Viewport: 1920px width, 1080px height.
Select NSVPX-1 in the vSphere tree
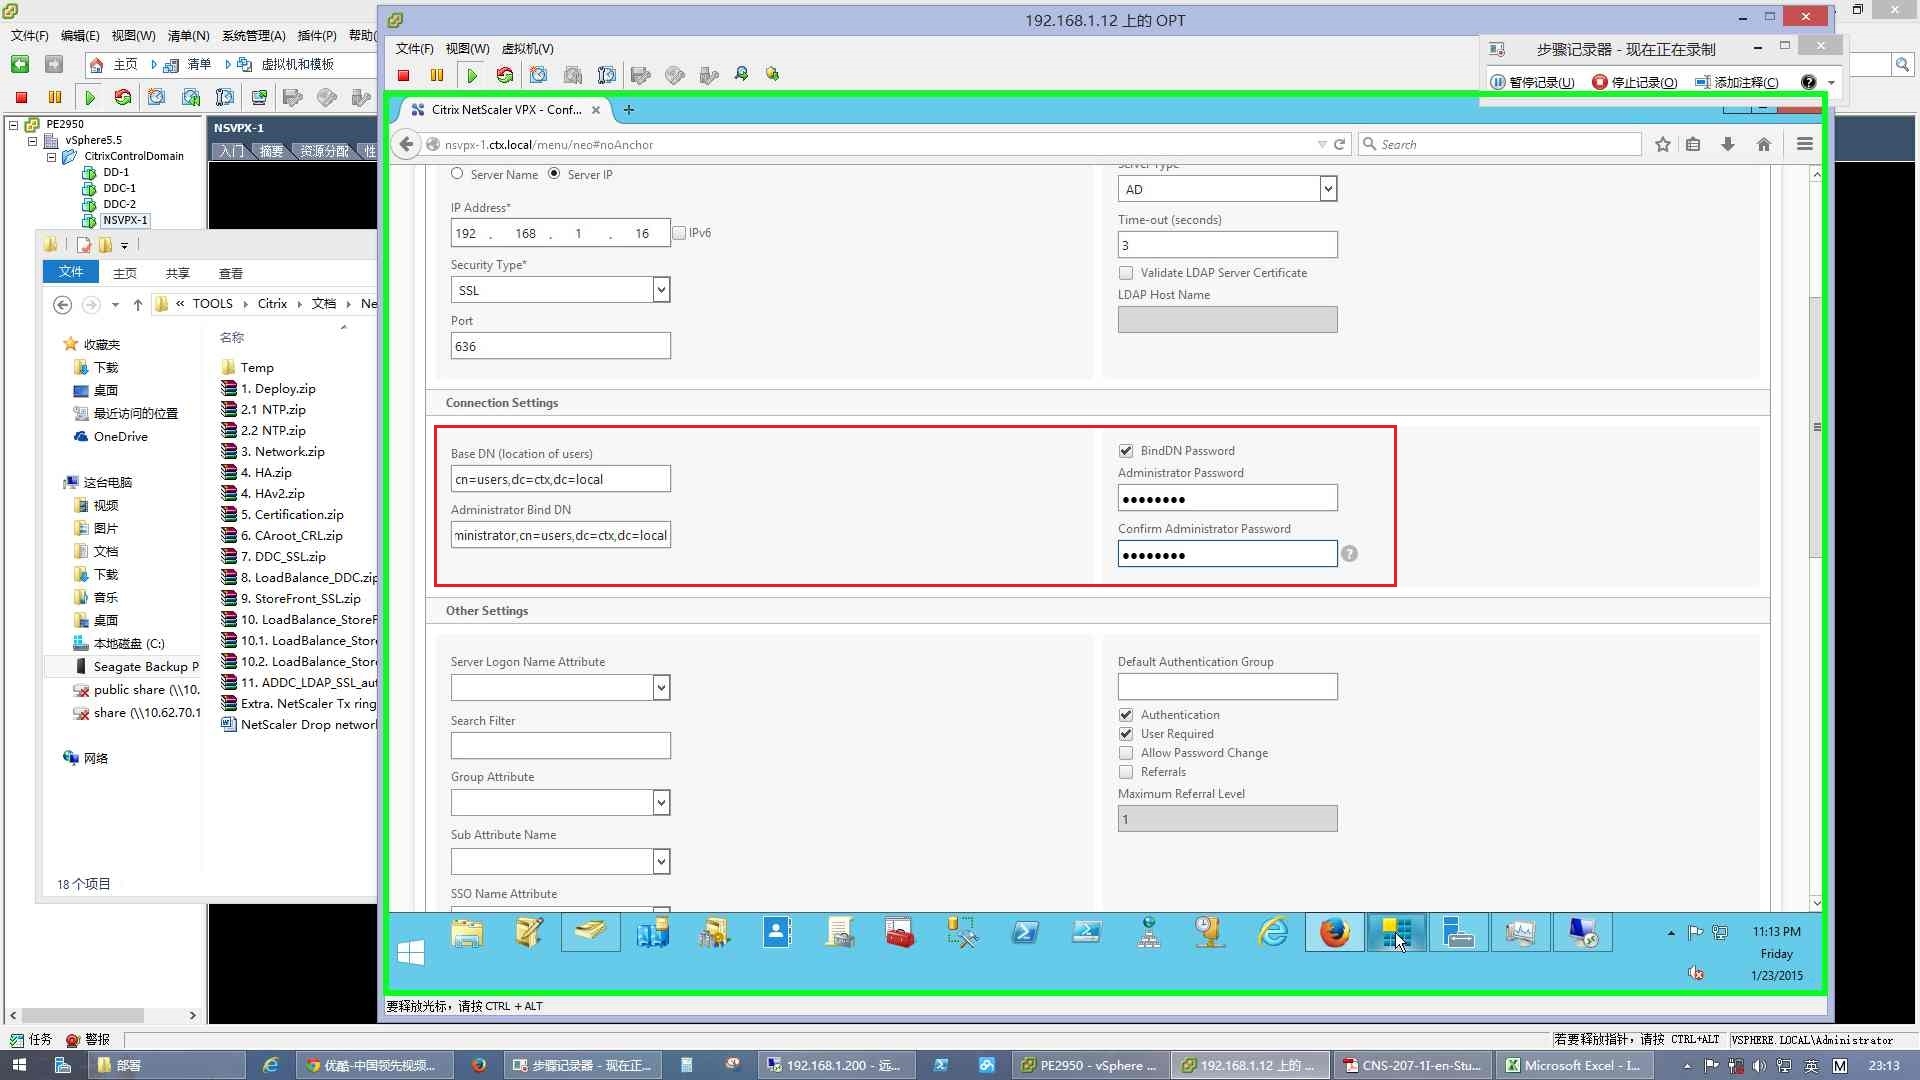point(125,220)
